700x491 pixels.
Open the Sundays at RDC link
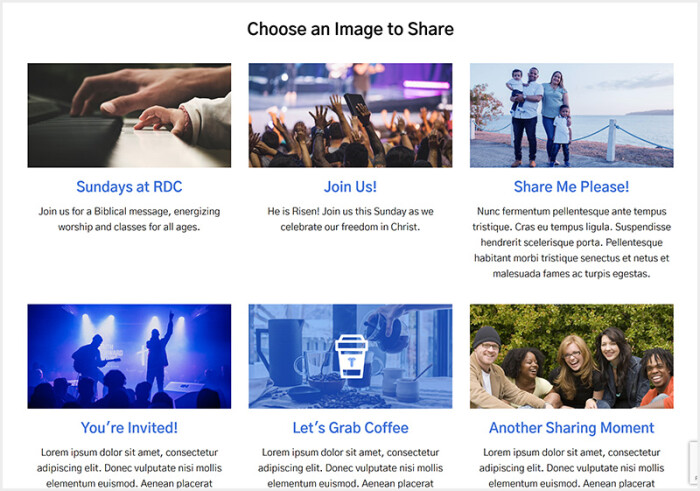[x=129, y=187]
